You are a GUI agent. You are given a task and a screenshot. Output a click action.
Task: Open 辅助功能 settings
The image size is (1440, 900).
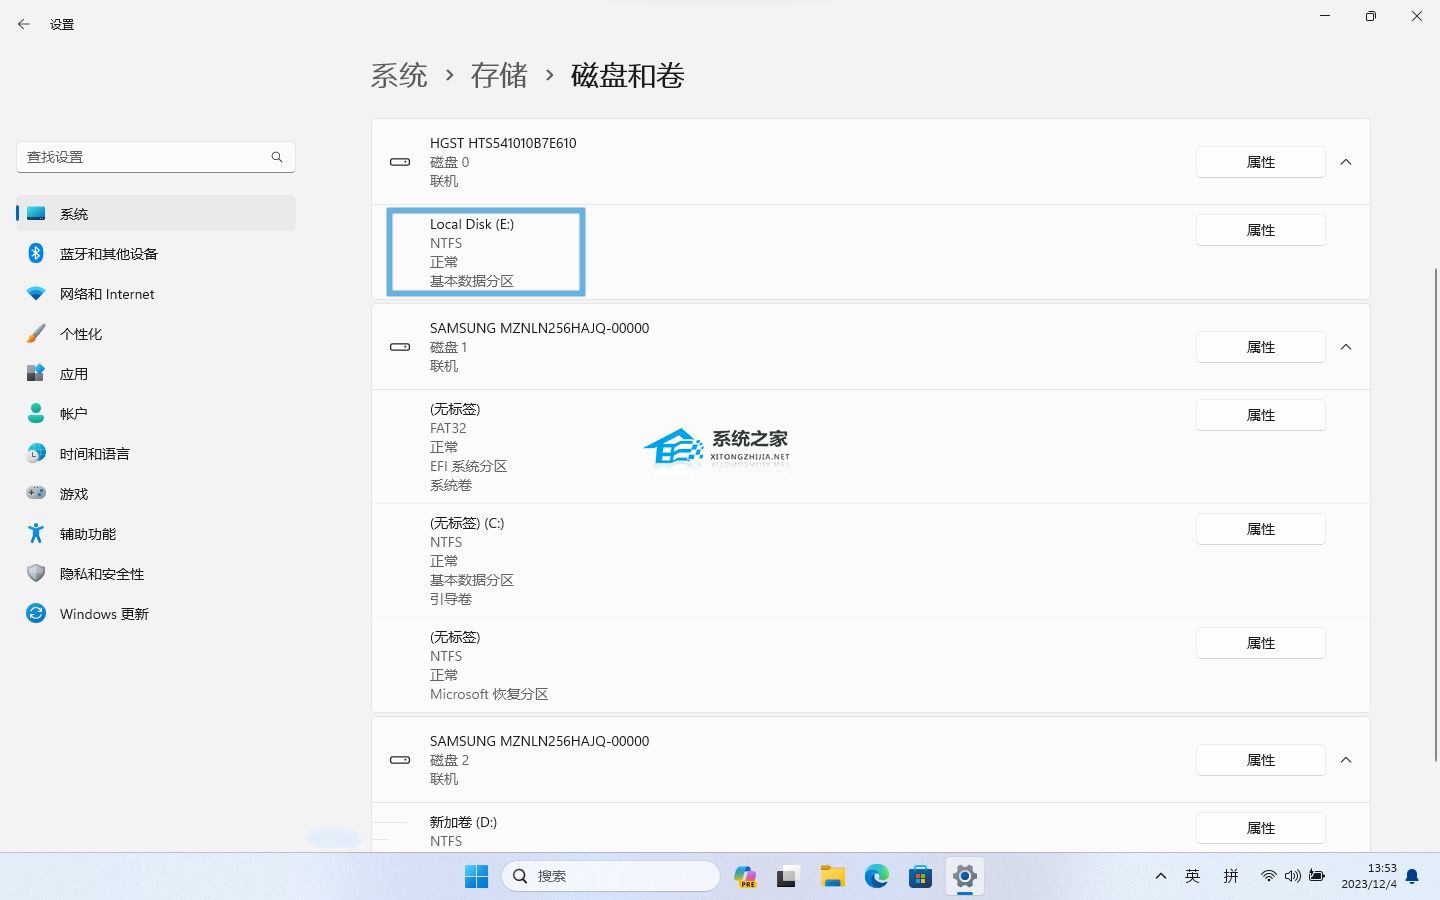click(156, 534)
